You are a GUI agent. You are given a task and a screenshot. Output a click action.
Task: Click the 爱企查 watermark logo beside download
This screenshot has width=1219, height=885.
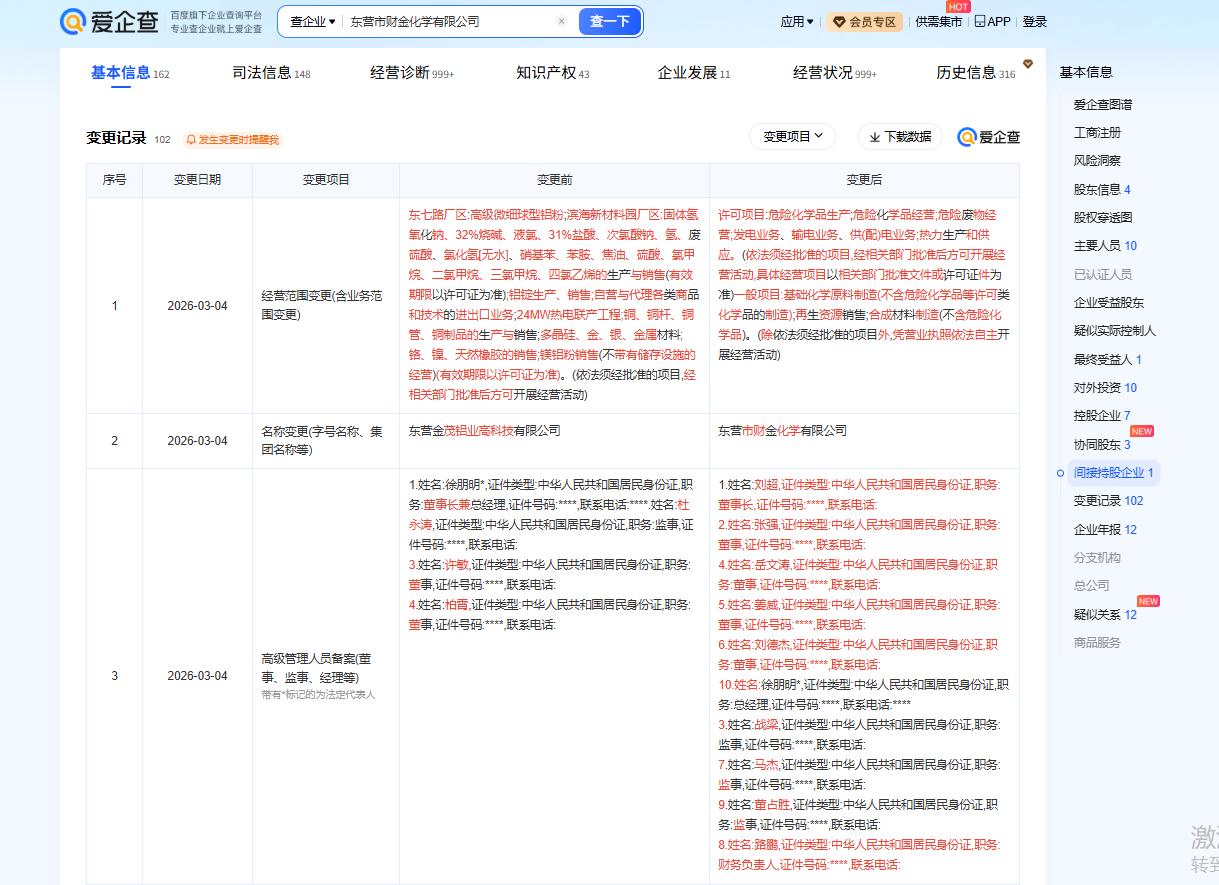tap(989, 137)
